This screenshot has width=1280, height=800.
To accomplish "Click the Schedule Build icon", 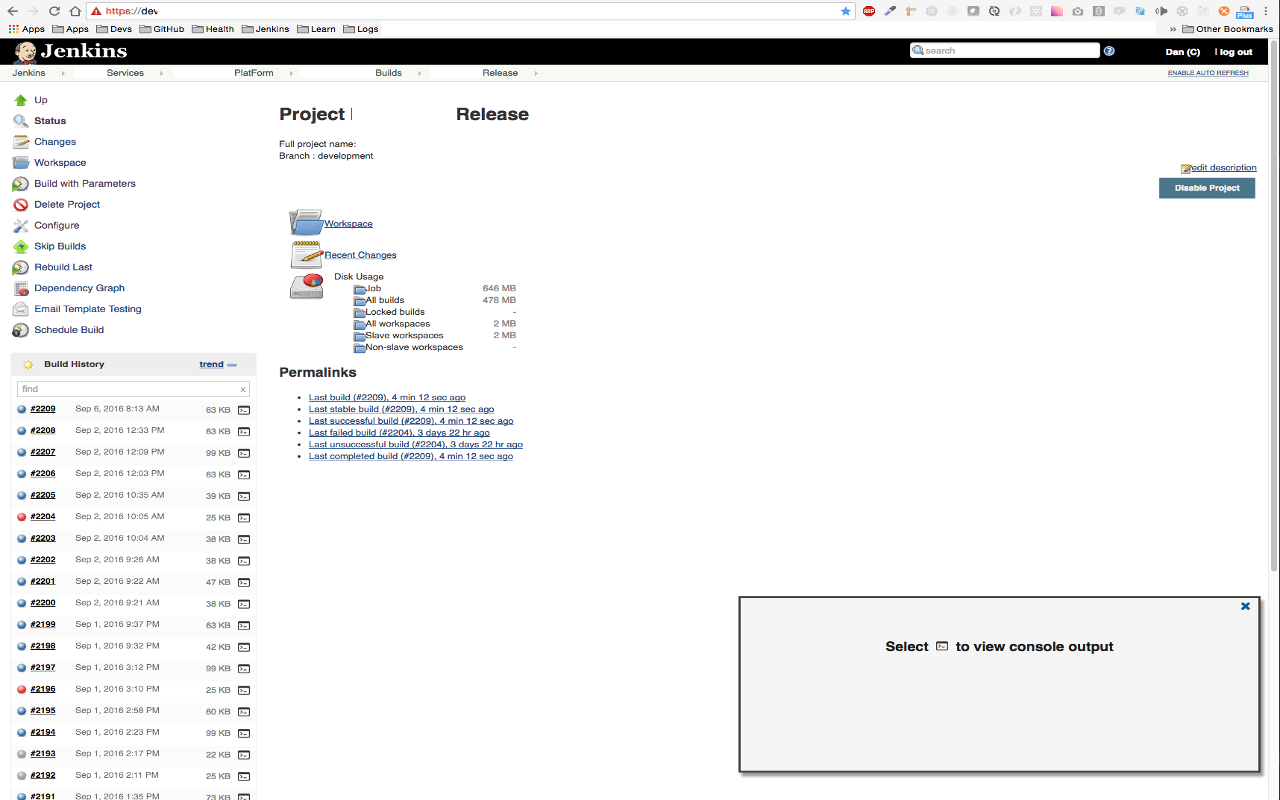I will tap(20, 330).
